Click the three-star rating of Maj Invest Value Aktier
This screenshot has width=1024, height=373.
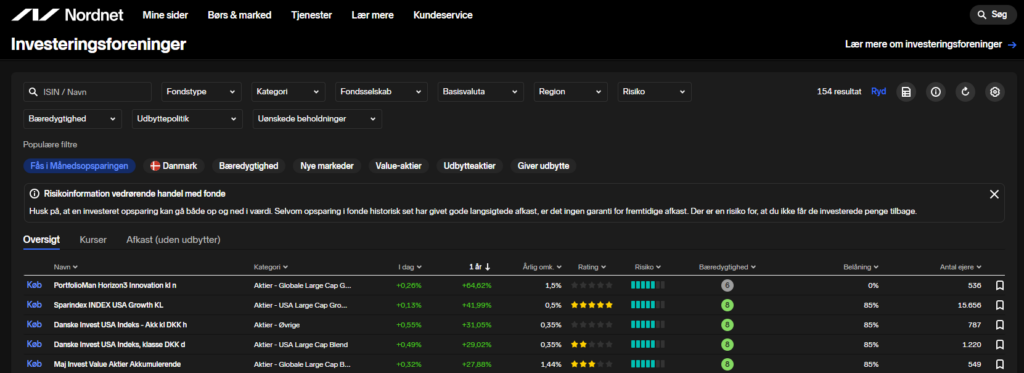click(592, 364)
